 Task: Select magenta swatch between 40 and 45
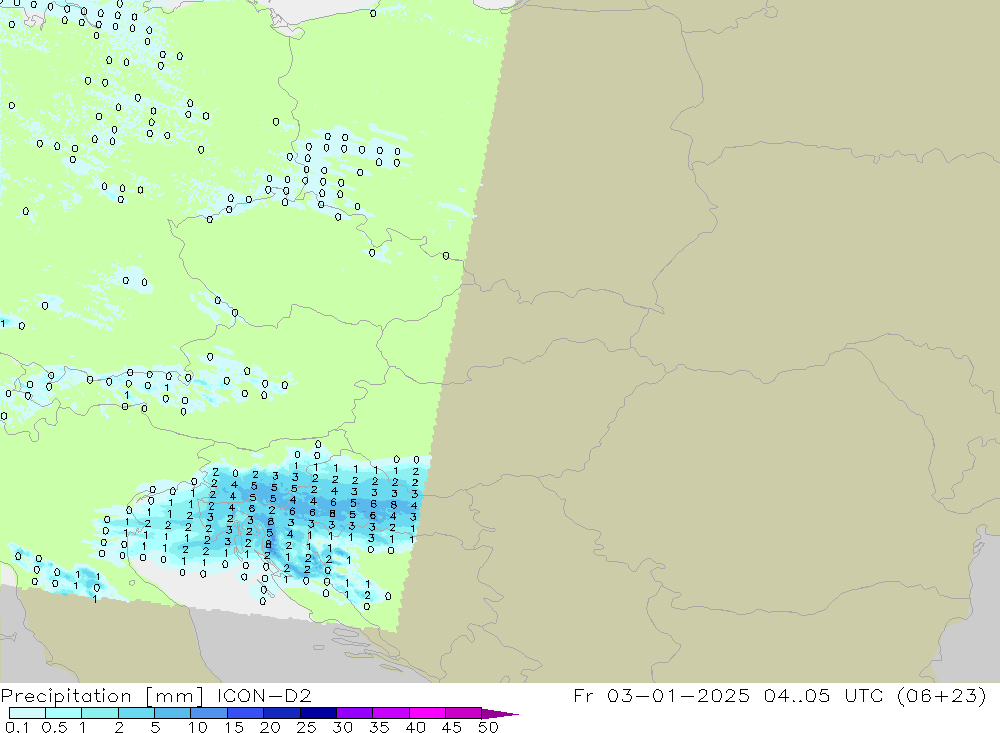coord(427,713)
